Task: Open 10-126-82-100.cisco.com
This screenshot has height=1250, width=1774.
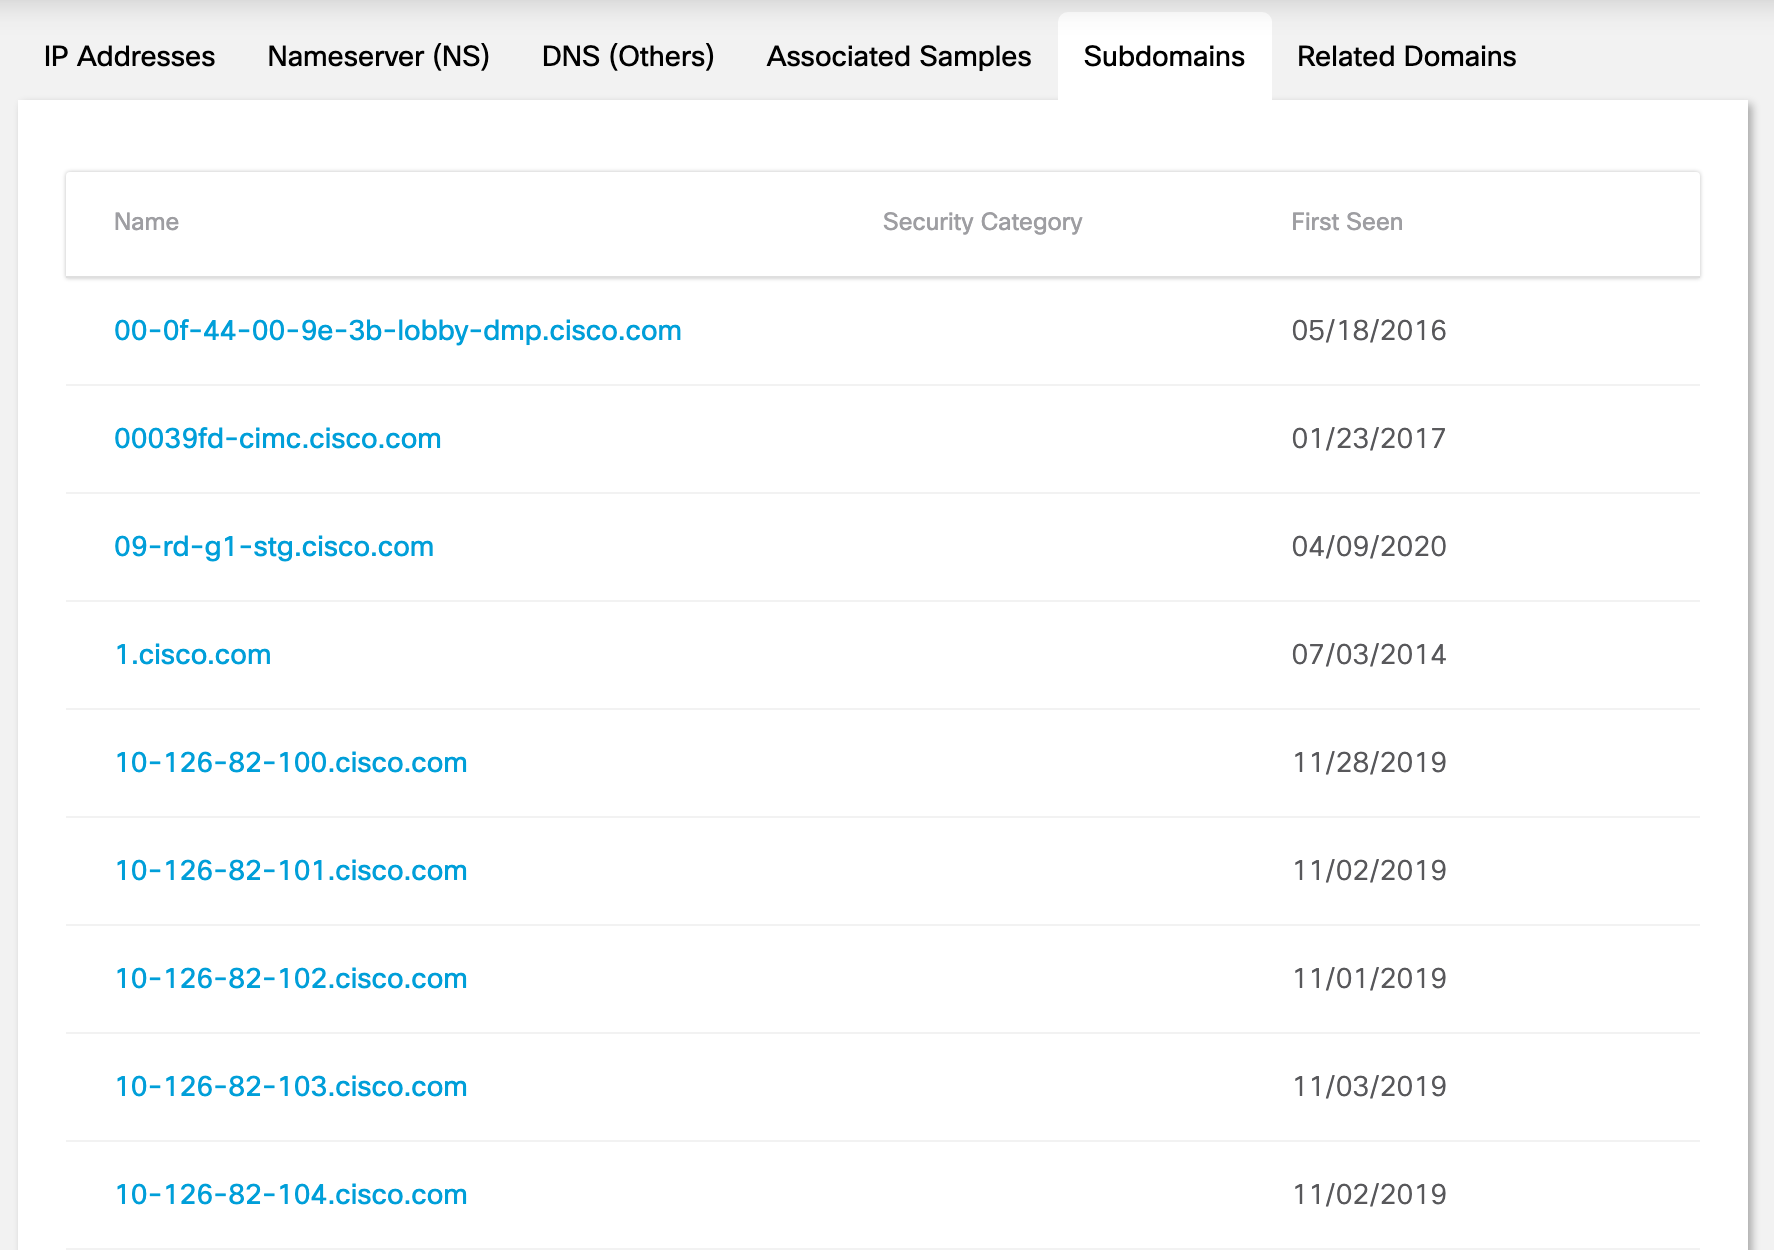Action: pyautogui.click(x=291, y=763)
